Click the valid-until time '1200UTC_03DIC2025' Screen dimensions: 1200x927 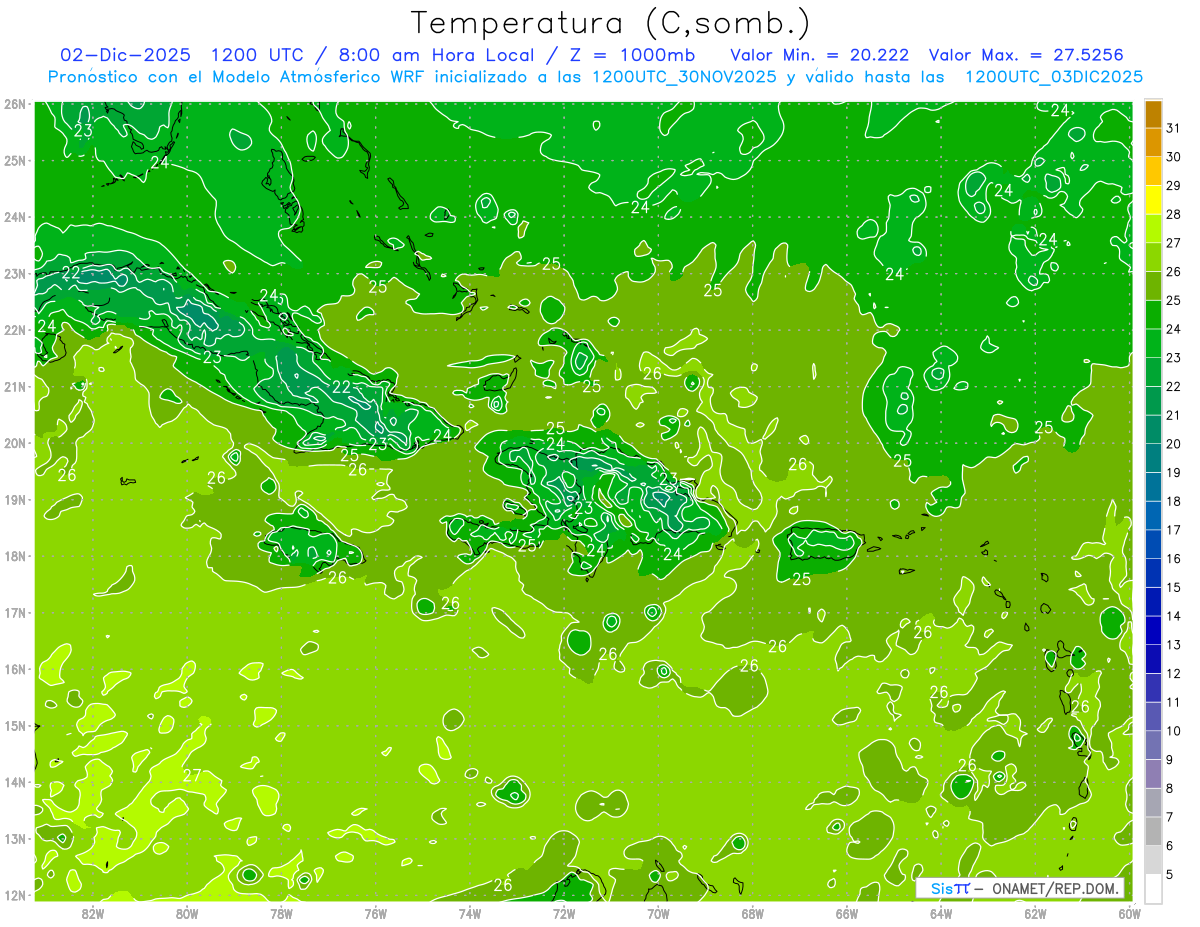[1054, 77]
